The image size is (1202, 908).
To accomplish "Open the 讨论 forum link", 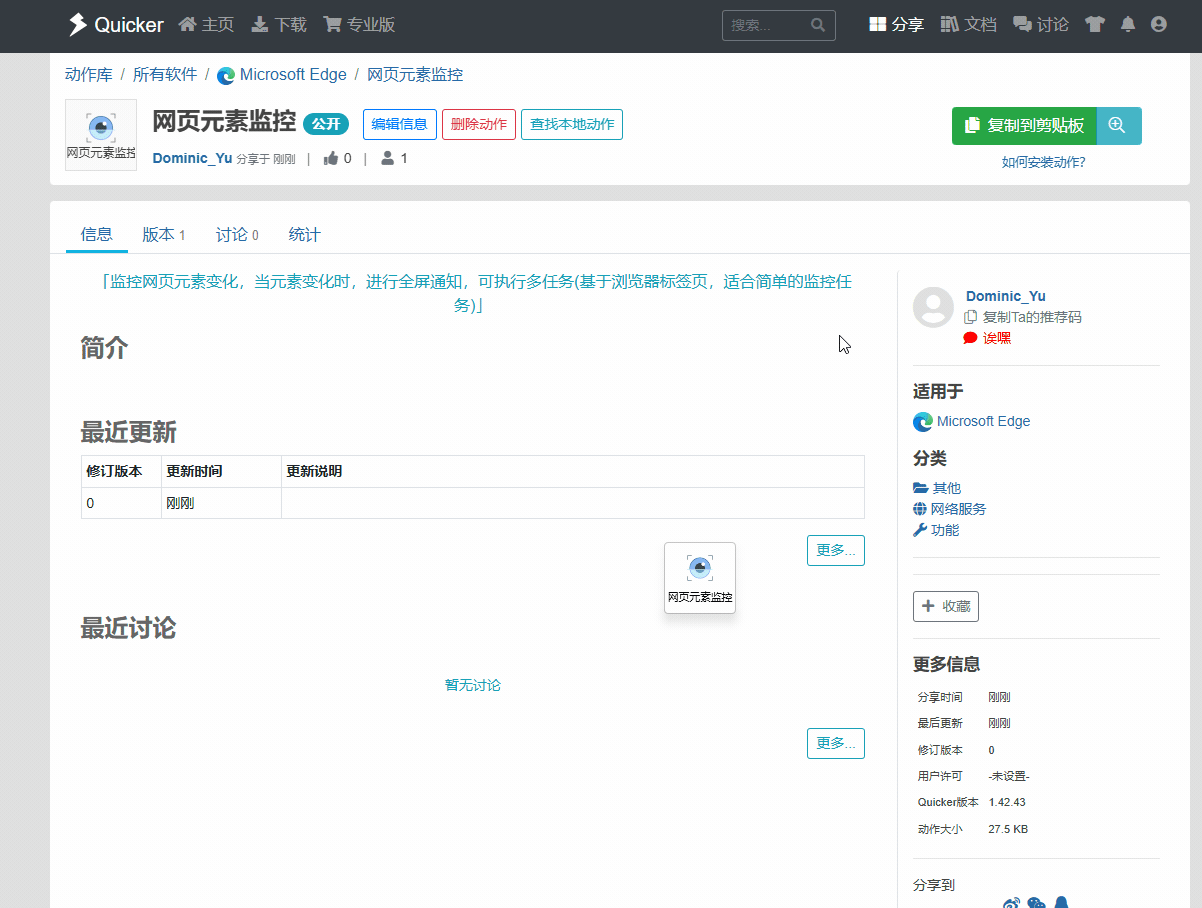I will (x=1041, y=25).
